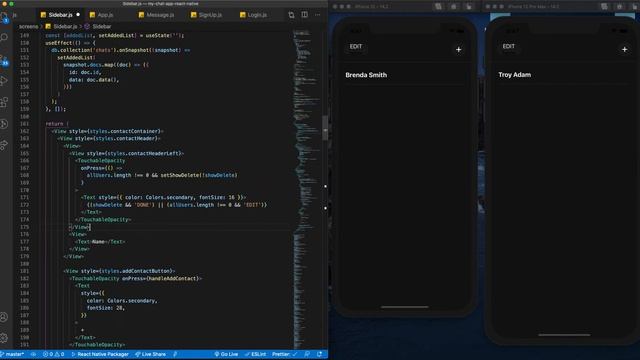Image resolution: width=640 pixels, height=360 pixels.
Task: Click the minimap code overview
Action: point(306,190)
